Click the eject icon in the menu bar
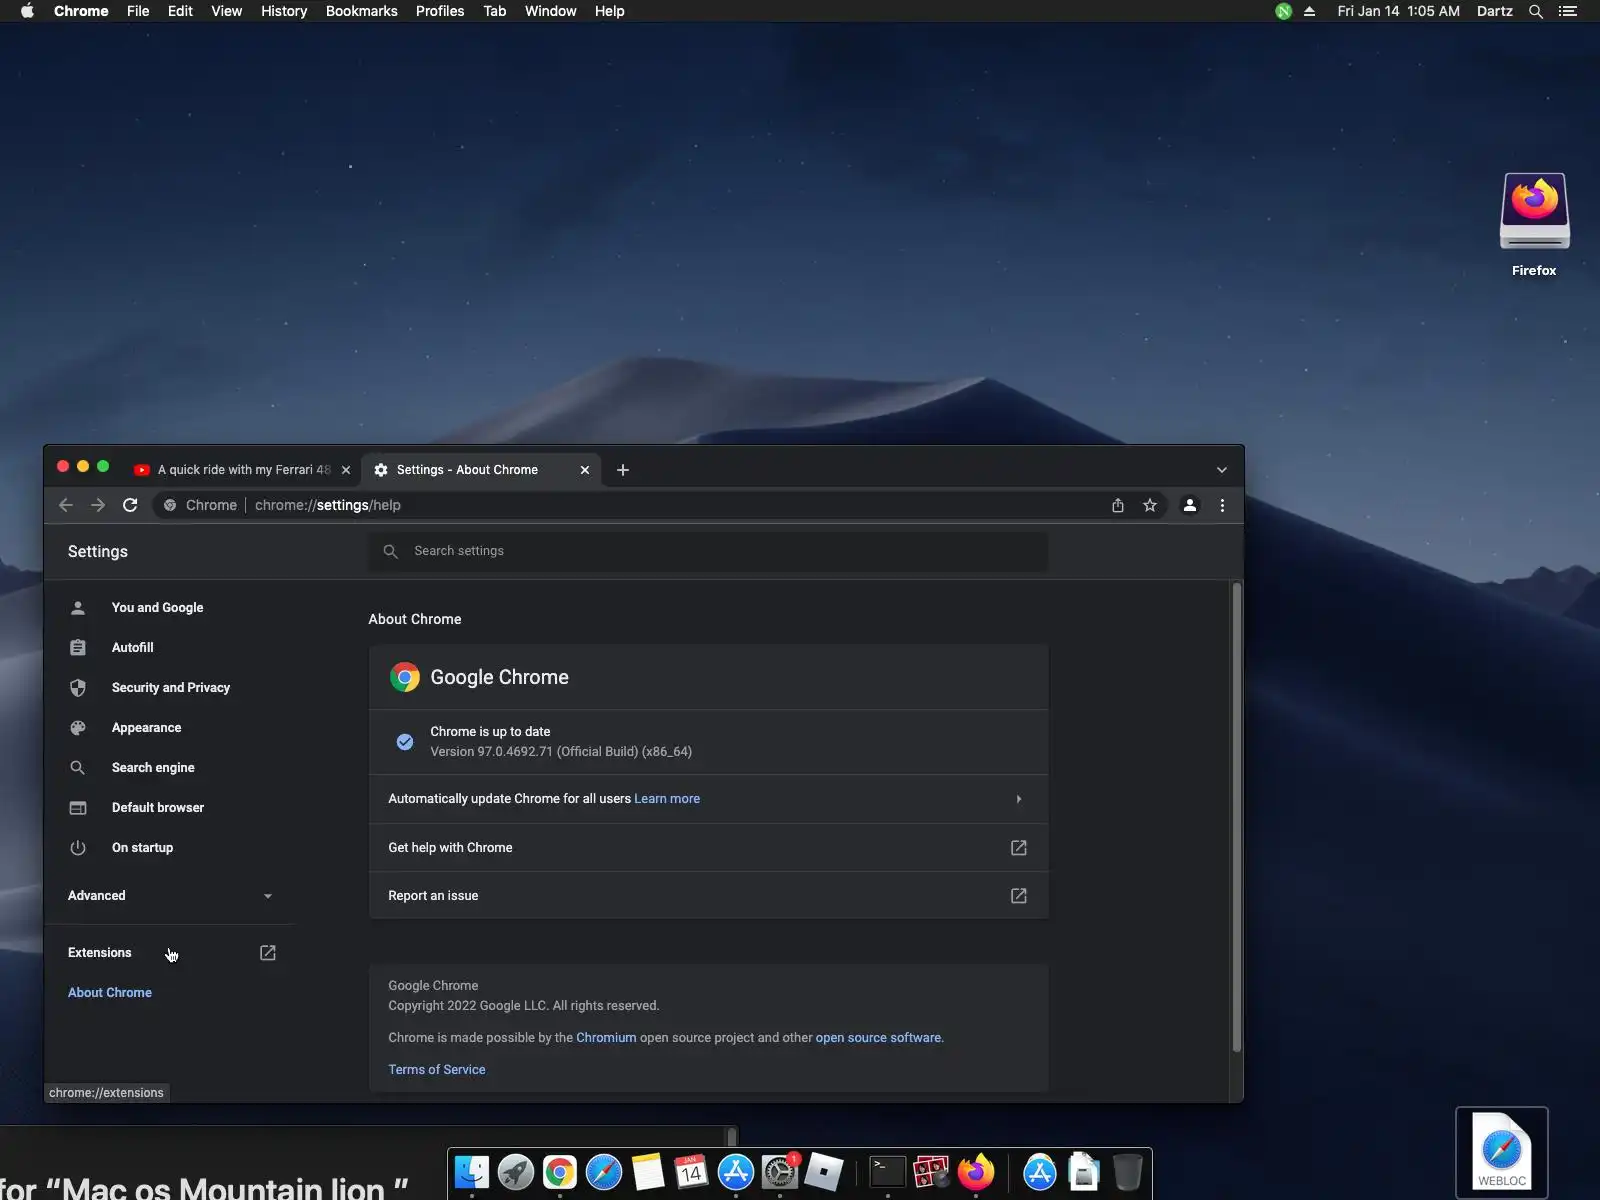 (x=1309, y=11)
